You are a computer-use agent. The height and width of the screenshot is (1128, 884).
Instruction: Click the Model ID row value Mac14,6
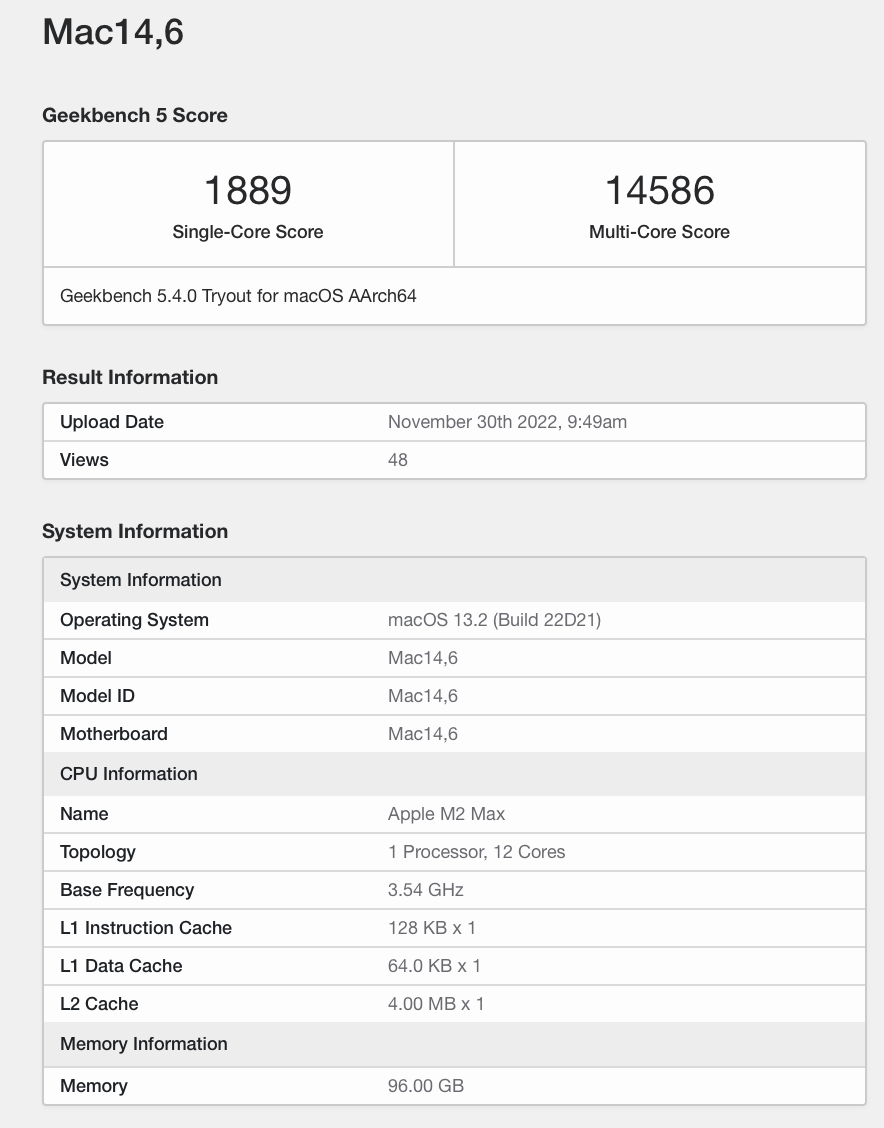423,696
